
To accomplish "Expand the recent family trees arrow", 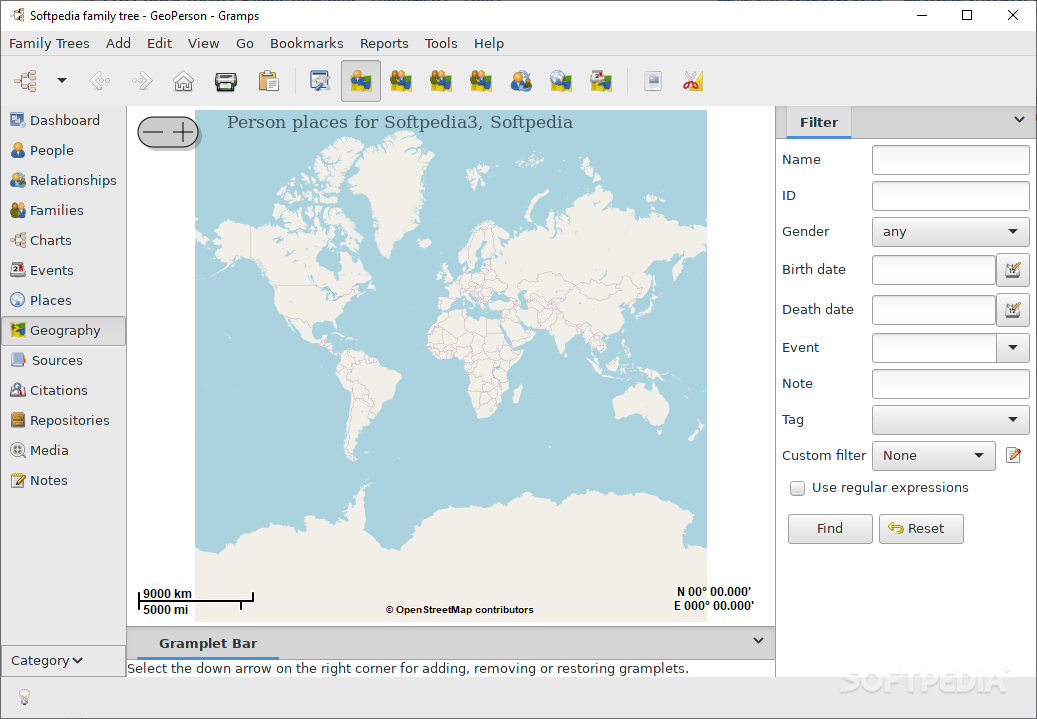I will [62, 81].
